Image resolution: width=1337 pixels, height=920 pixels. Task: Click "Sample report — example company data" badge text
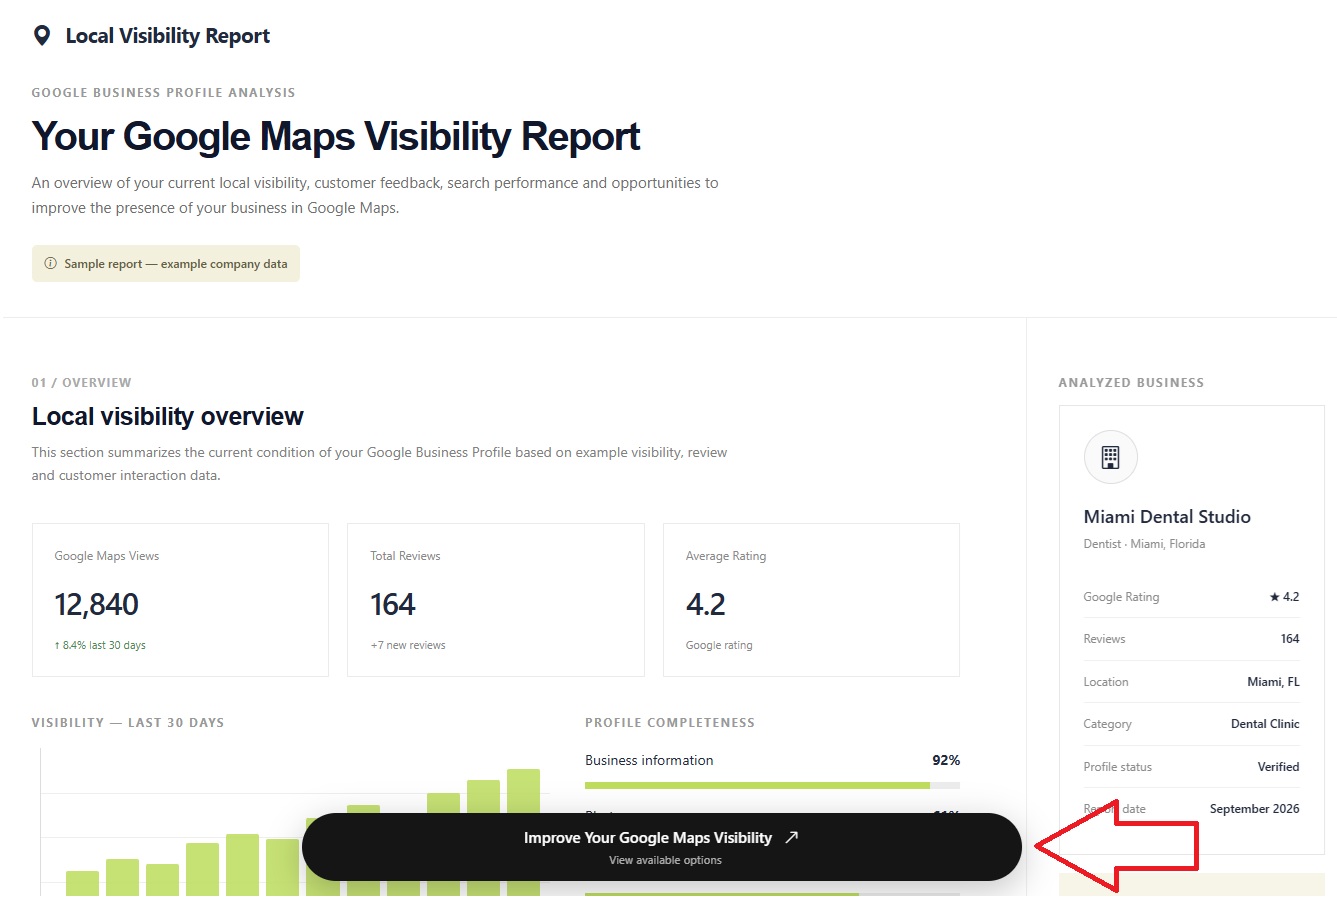[176, 264]
